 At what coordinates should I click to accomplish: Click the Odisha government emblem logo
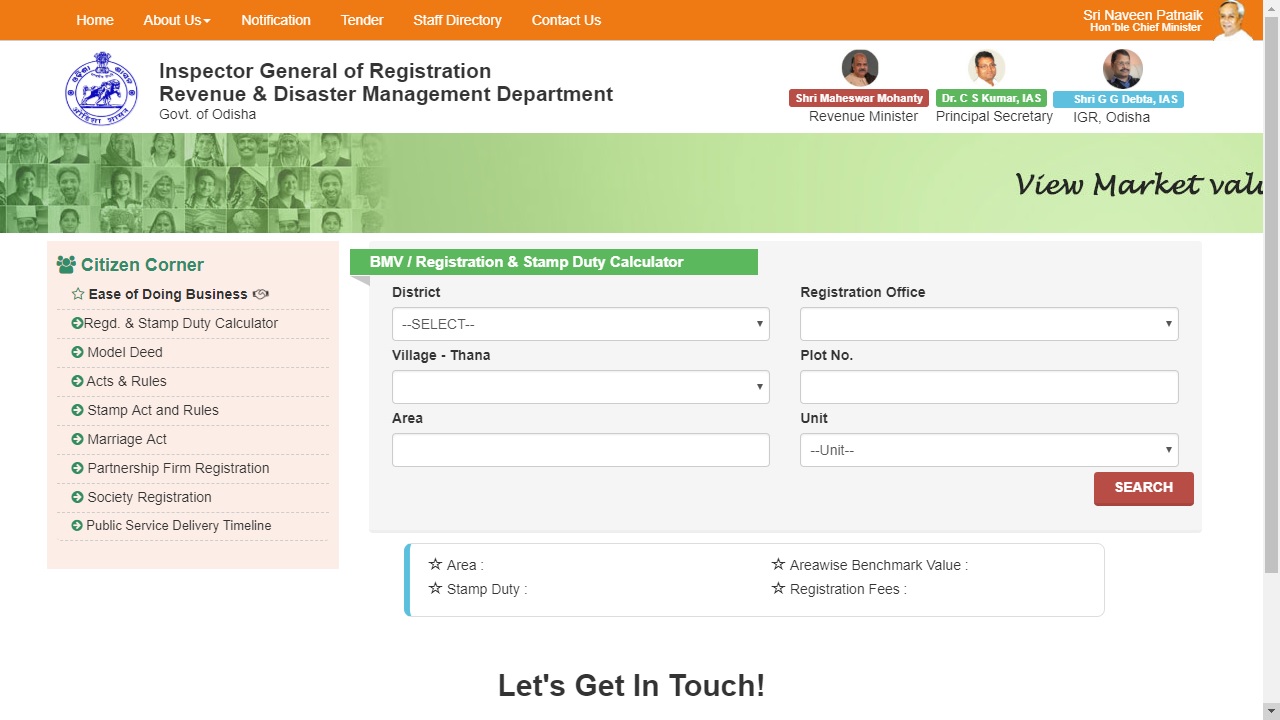pyautogui.click(x=101, y=89)
